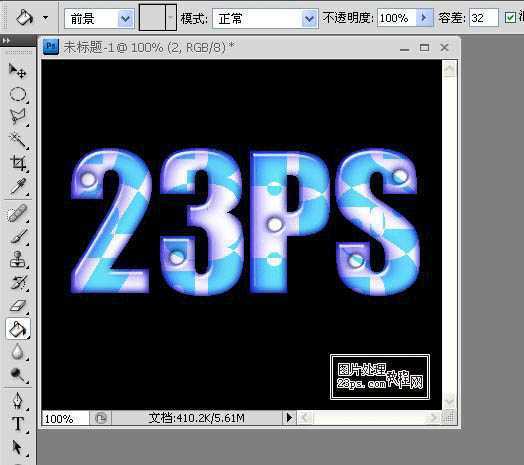524x465 pixels.
Task: Click the 文档:410.2K/5.61M status text
Action: click(196, 418)
